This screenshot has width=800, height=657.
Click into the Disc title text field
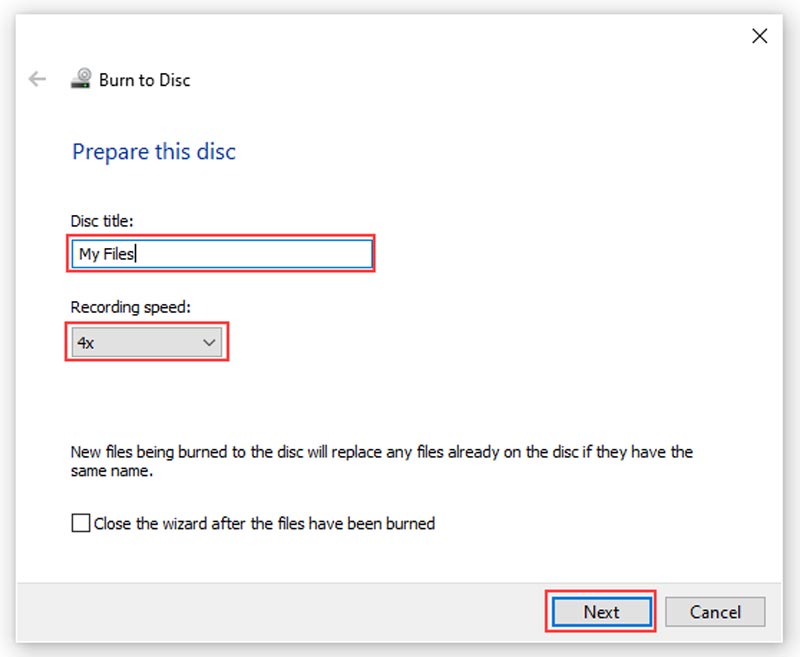click(250, 254)
